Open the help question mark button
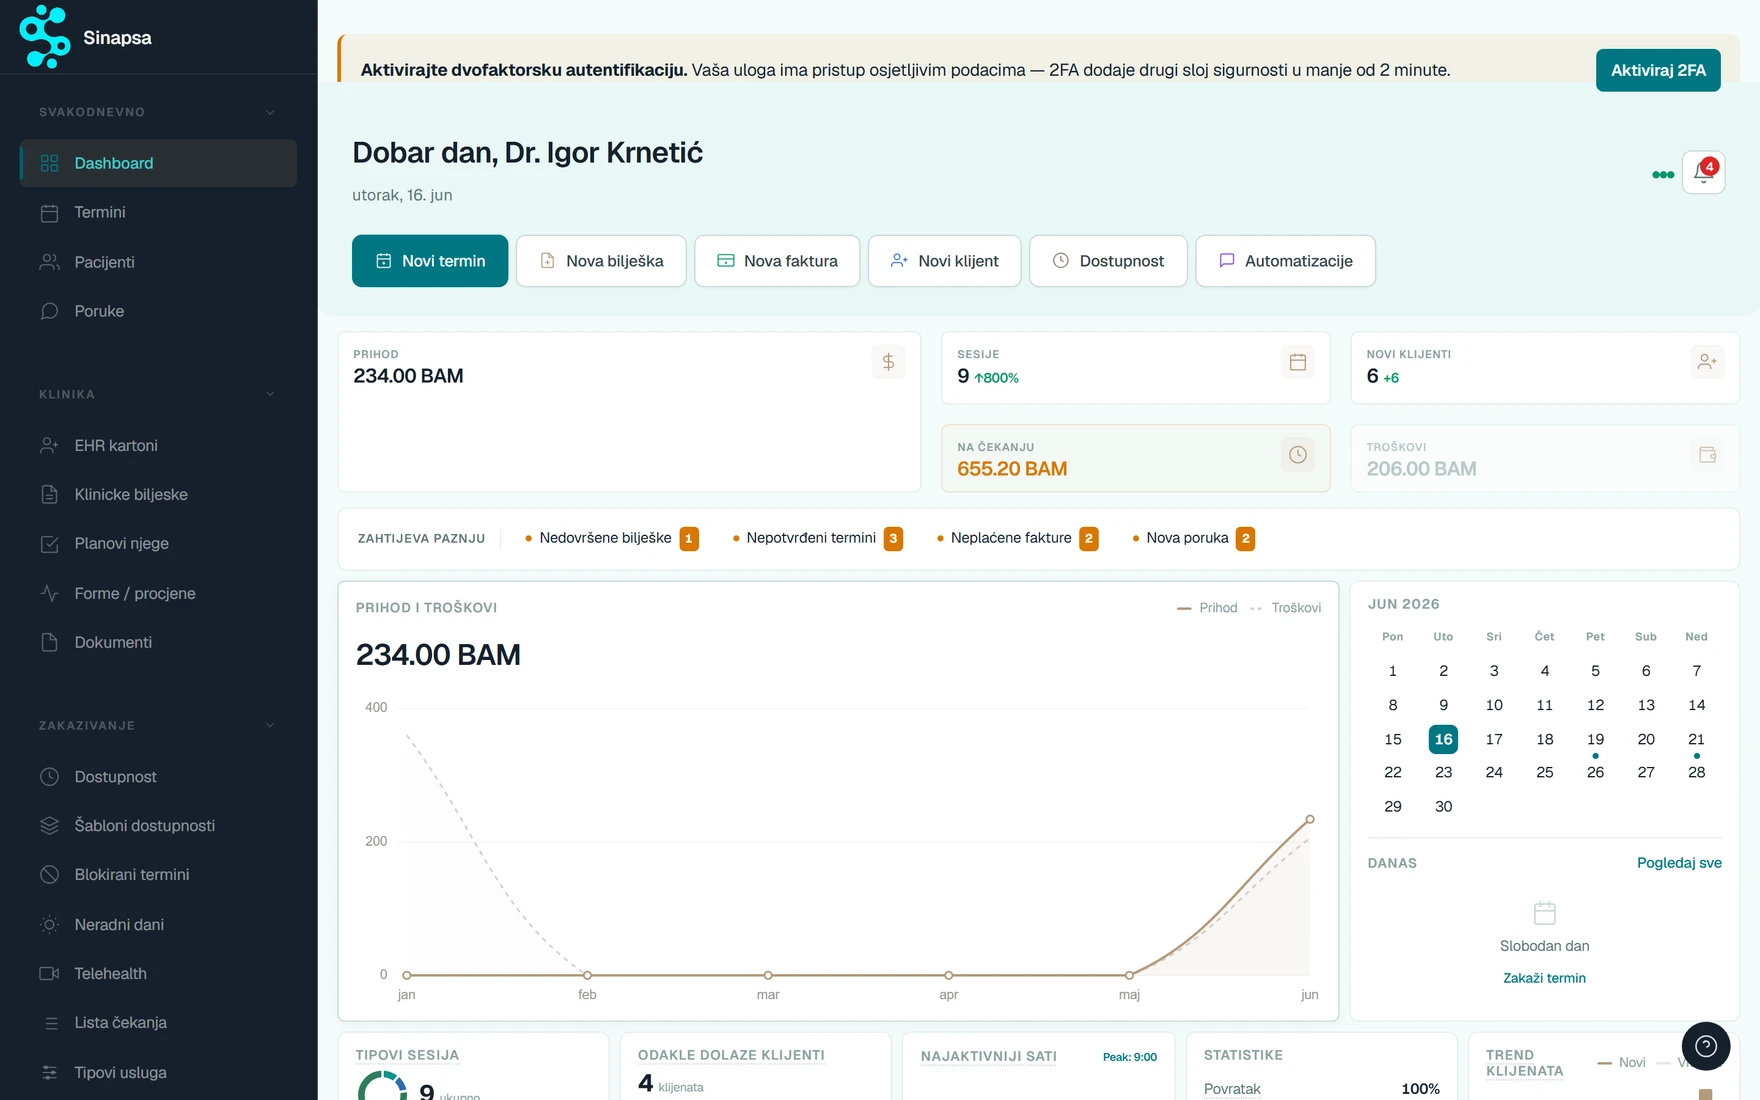This screenshot has height=1100, width=1760. click(1706, 1046)
